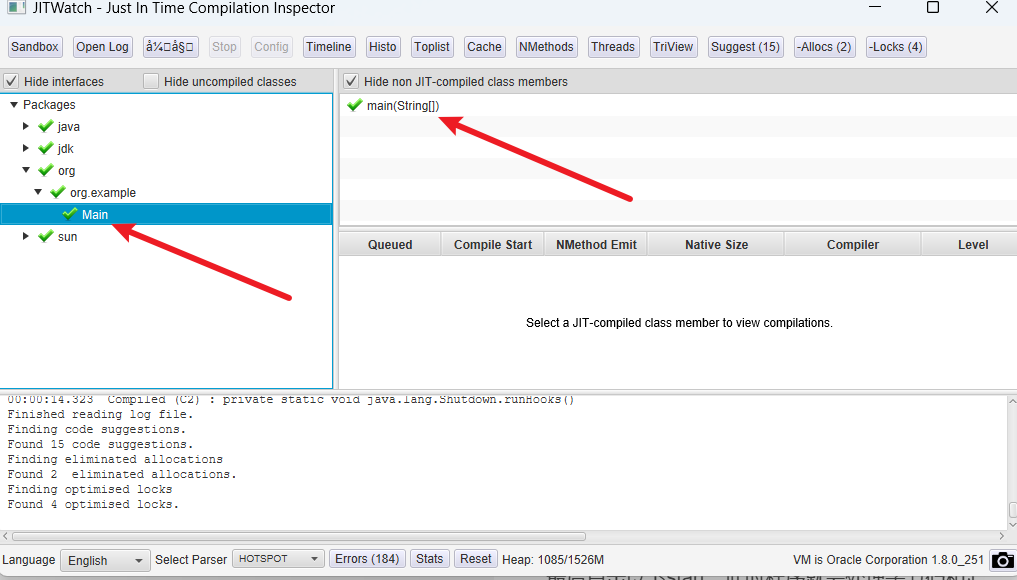Viewport: 1017px width, 580px height.
Task: Click green checkmark icon beside sun package
Action: click(45, 237)
